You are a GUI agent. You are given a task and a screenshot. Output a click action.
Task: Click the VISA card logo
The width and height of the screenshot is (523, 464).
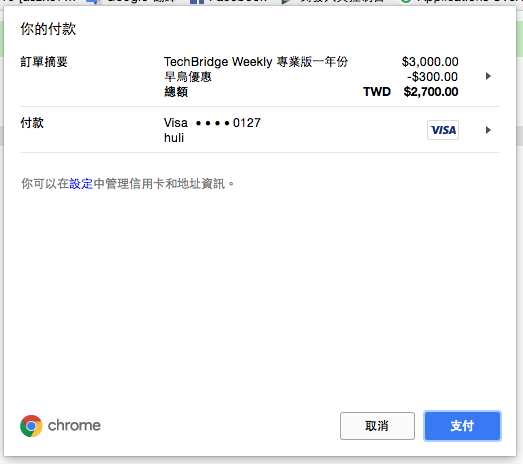point(443,130)
